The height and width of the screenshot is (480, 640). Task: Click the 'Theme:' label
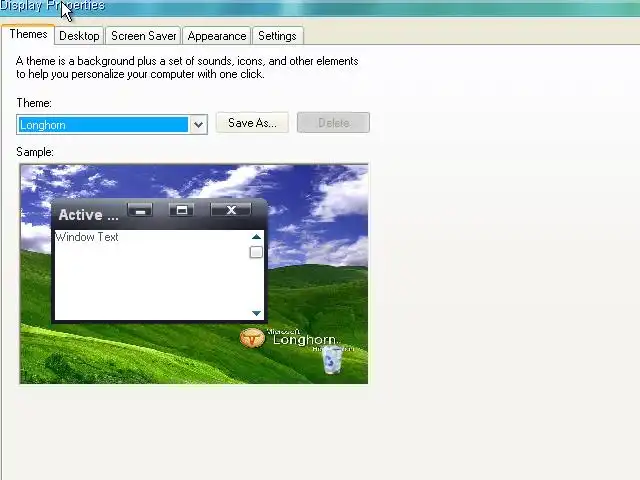34,103
